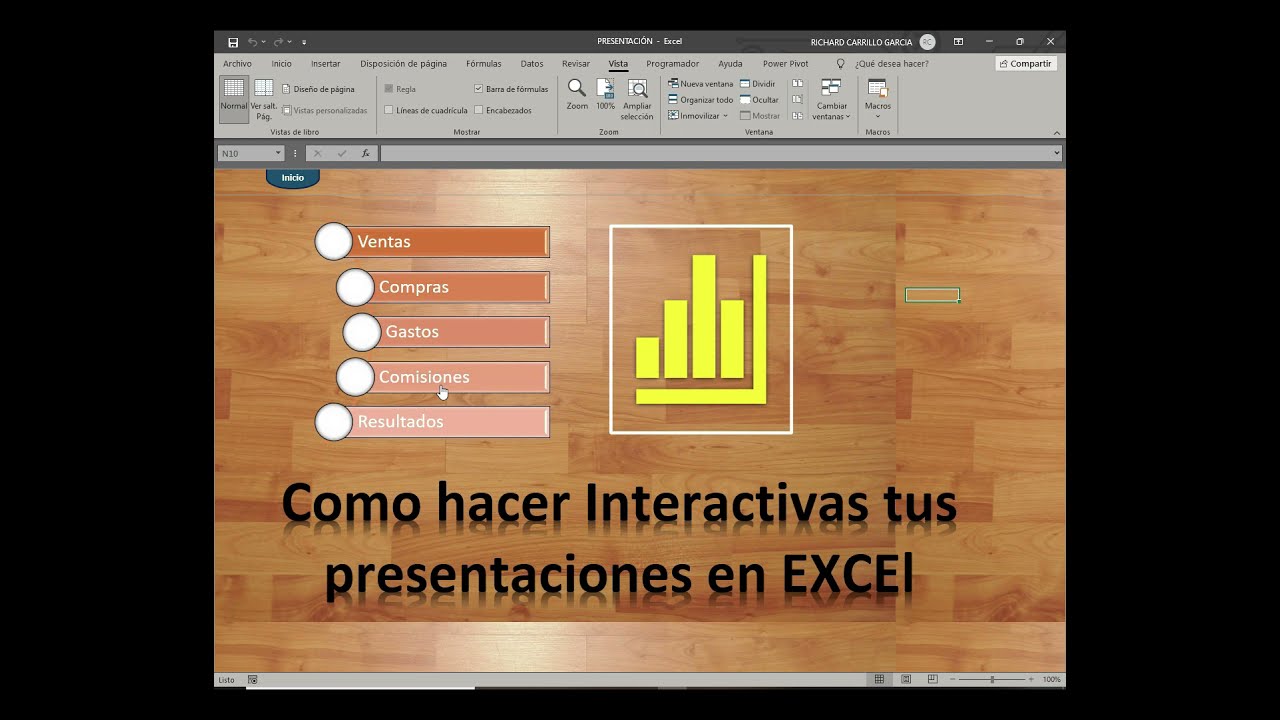Click the Regla checkbox
This screenshot has height=720, width=1280.
(389, 89)
